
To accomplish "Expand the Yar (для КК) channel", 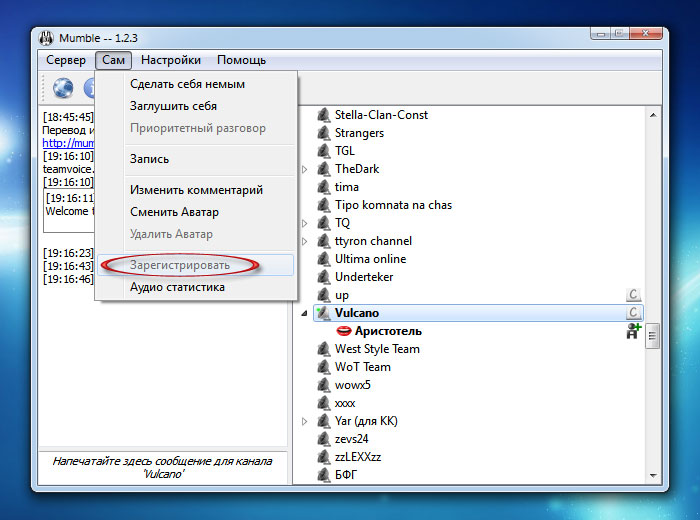I will click(x=304, y=421).
